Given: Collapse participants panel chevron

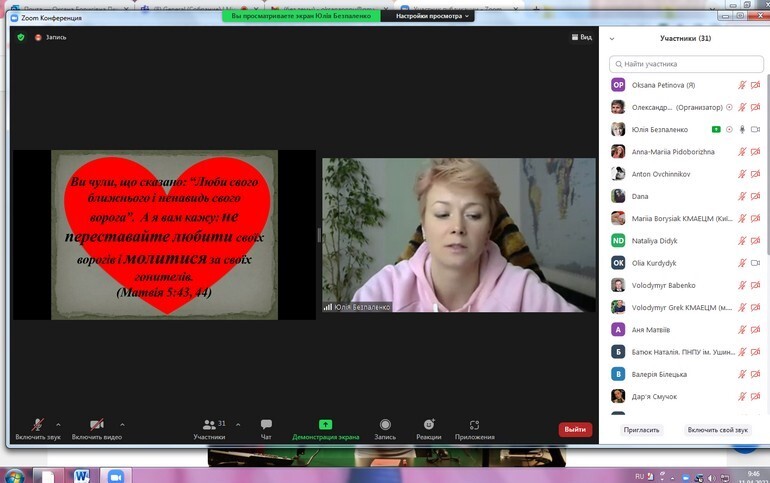Looking at the screenshot, I should coord(612,38).
